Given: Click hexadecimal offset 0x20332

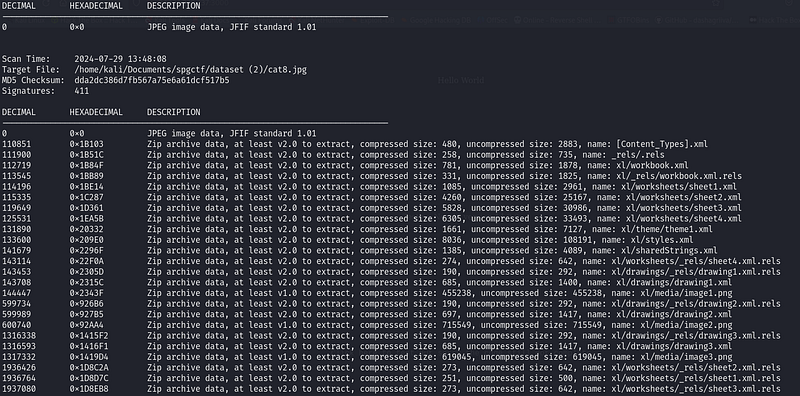Looking at the screenshot, I should click(x=86, y=229).
